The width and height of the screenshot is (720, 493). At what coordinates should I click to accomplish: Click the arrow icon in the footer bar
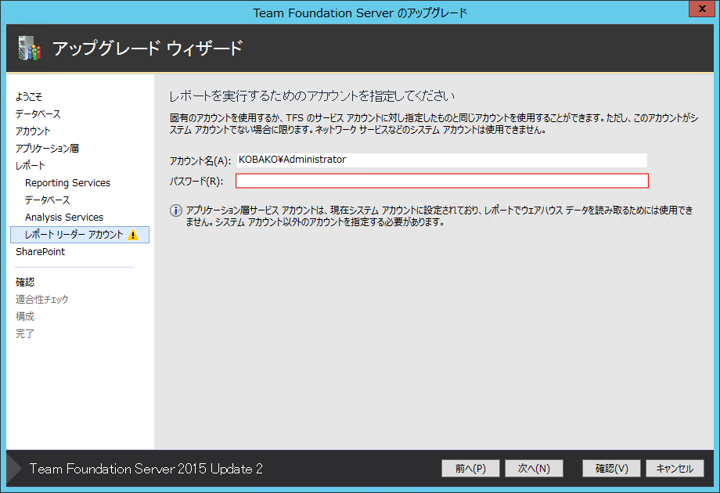click(13, 468)
